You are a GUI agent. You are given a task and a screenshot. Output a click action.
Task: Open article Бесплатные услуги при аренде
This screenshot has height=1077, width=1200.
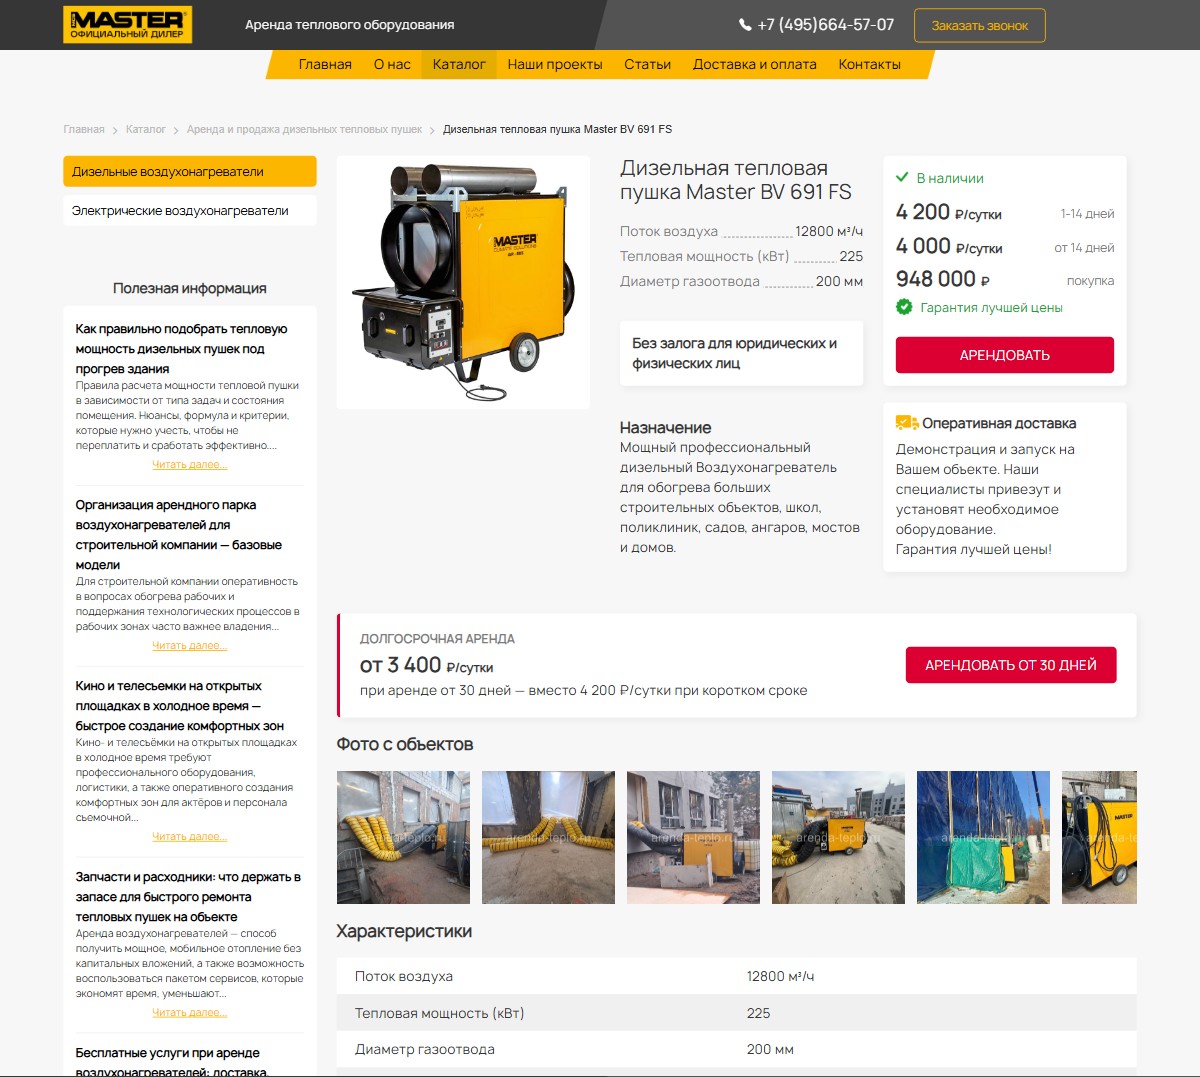pos(172,1062)
